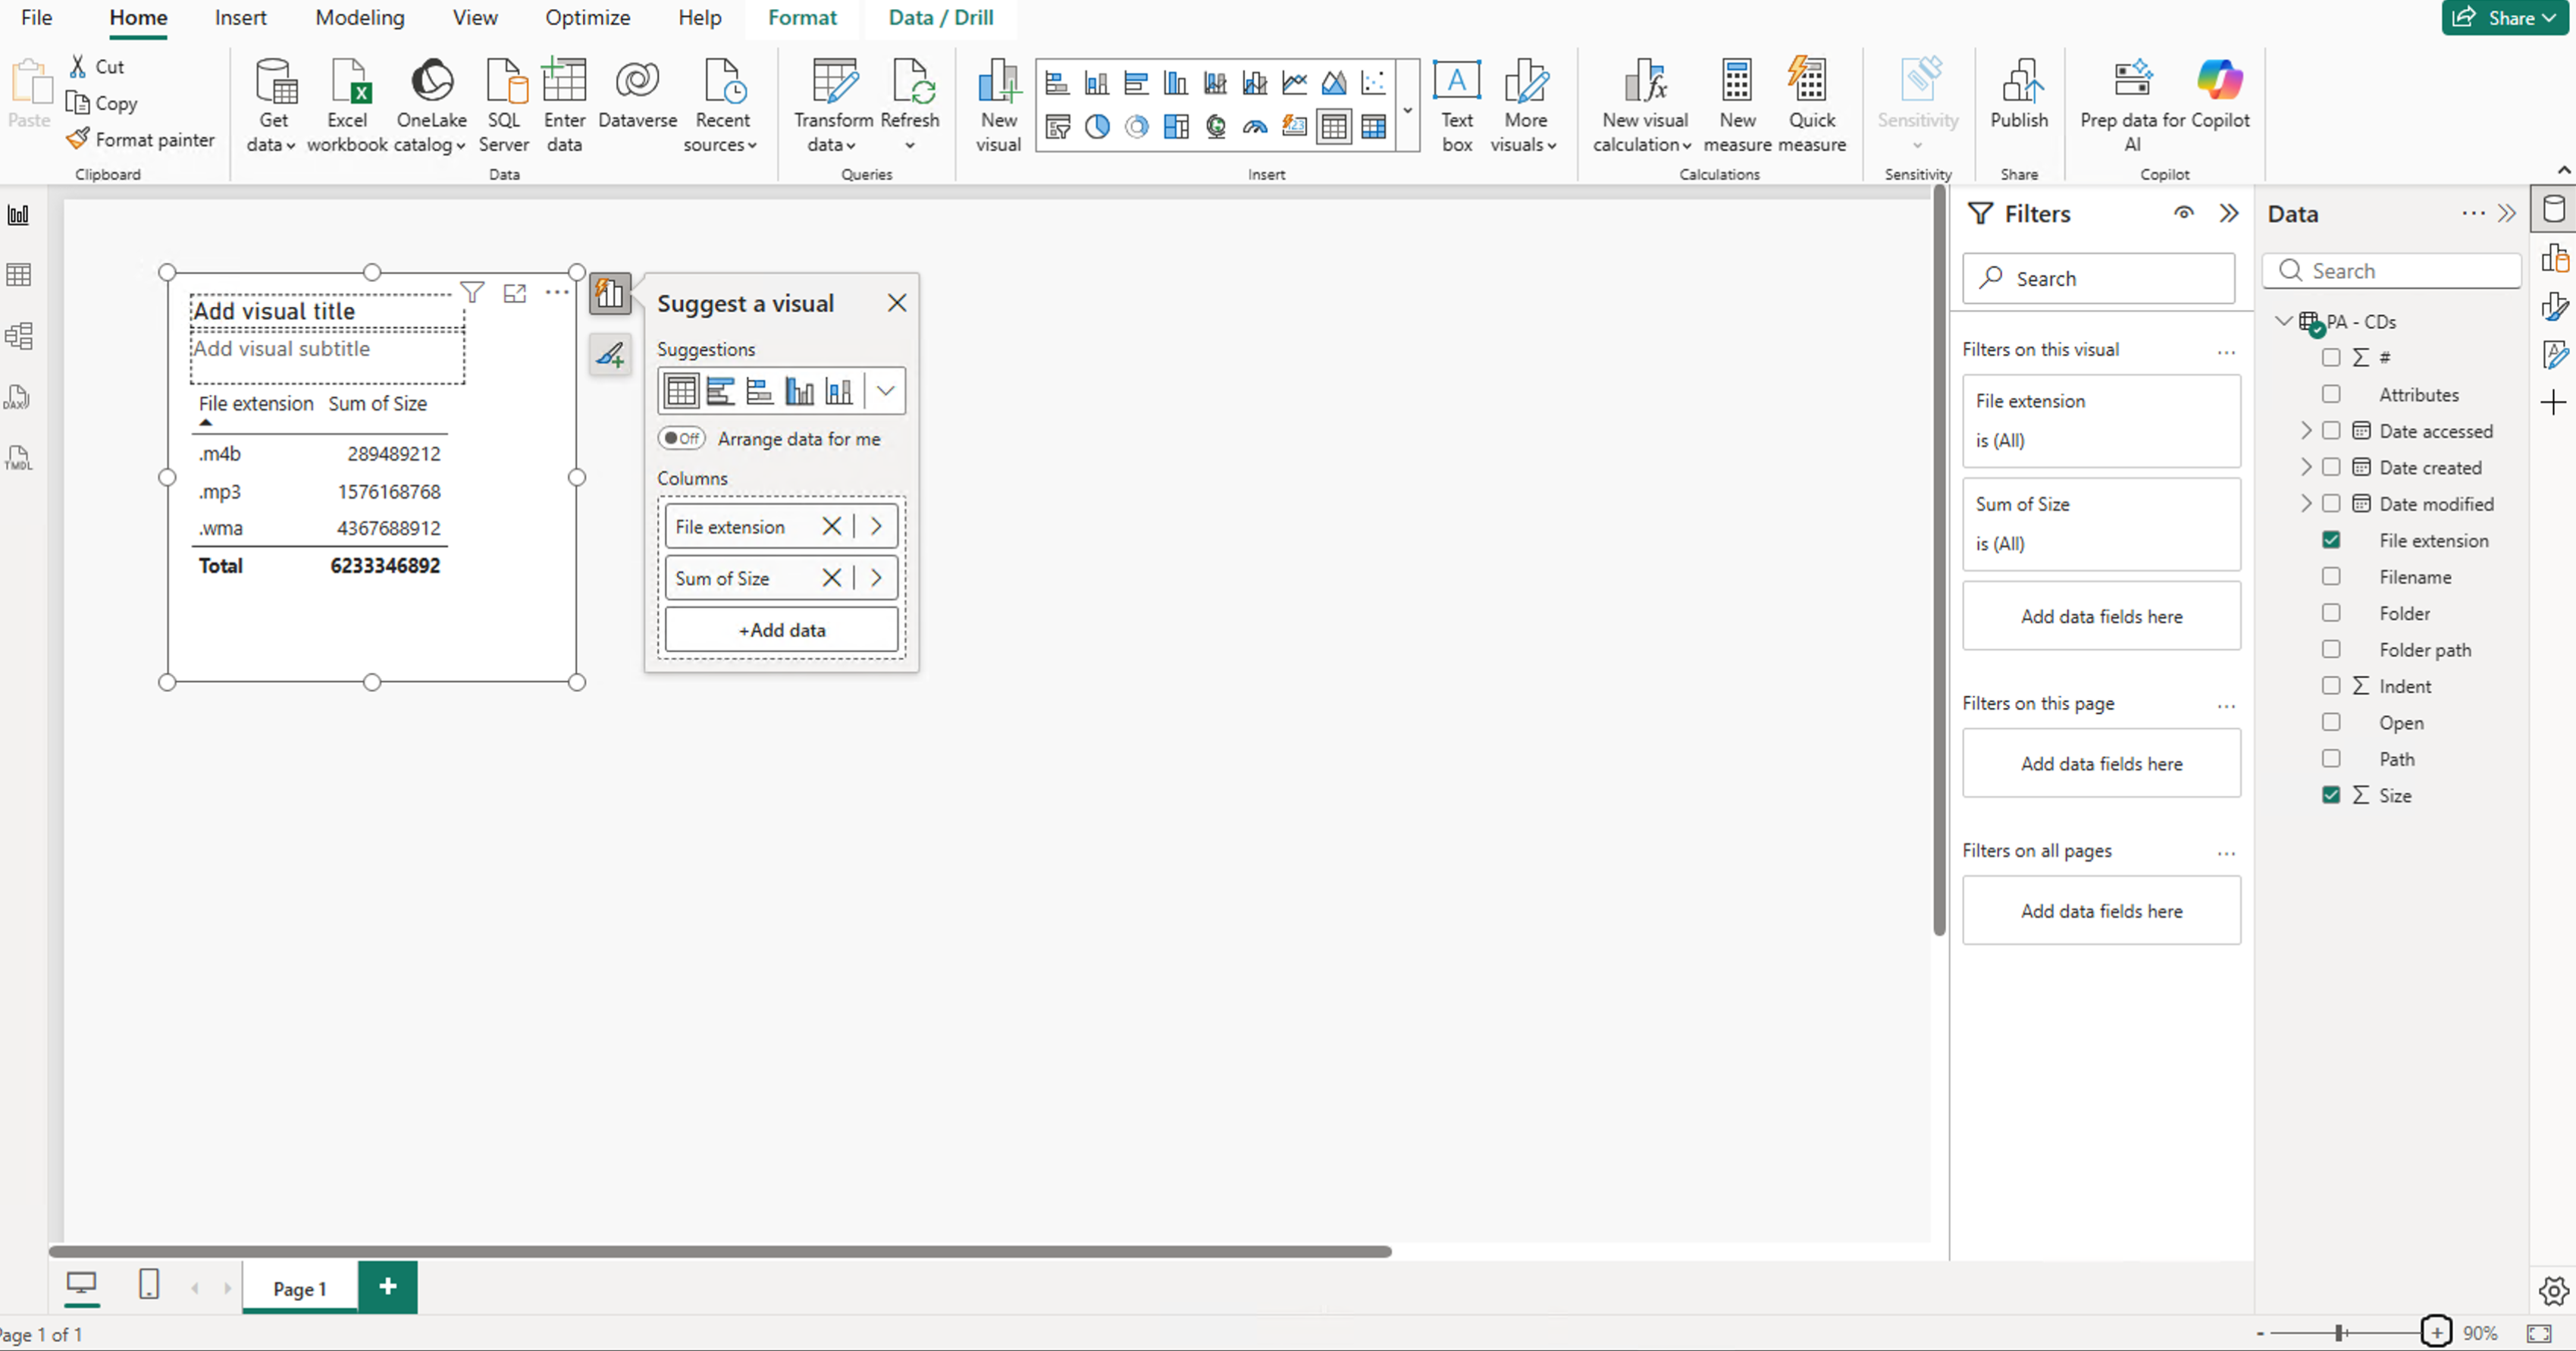This screenshot has width=2576, height=1351.
Task: Open Report view in left sidebar
Action: tap(19, 215)
